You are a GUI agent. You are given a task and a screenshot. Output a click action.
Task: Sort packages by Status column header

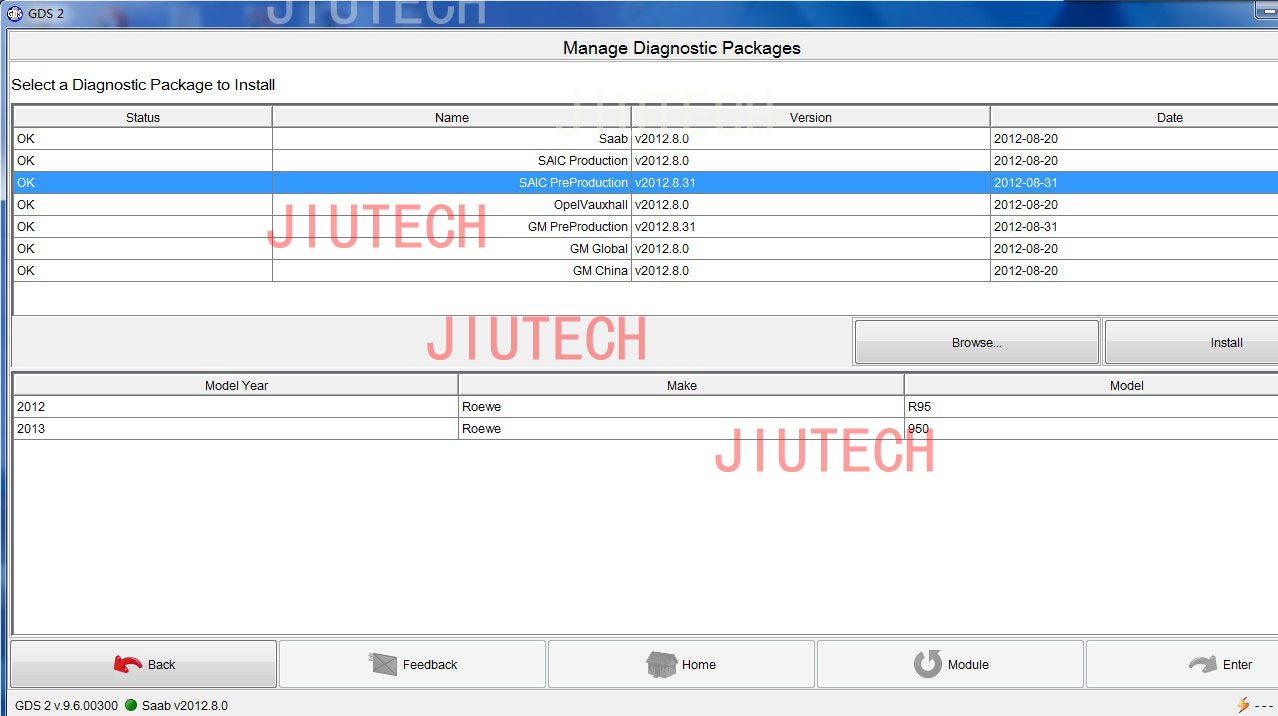tap(143, 117)
